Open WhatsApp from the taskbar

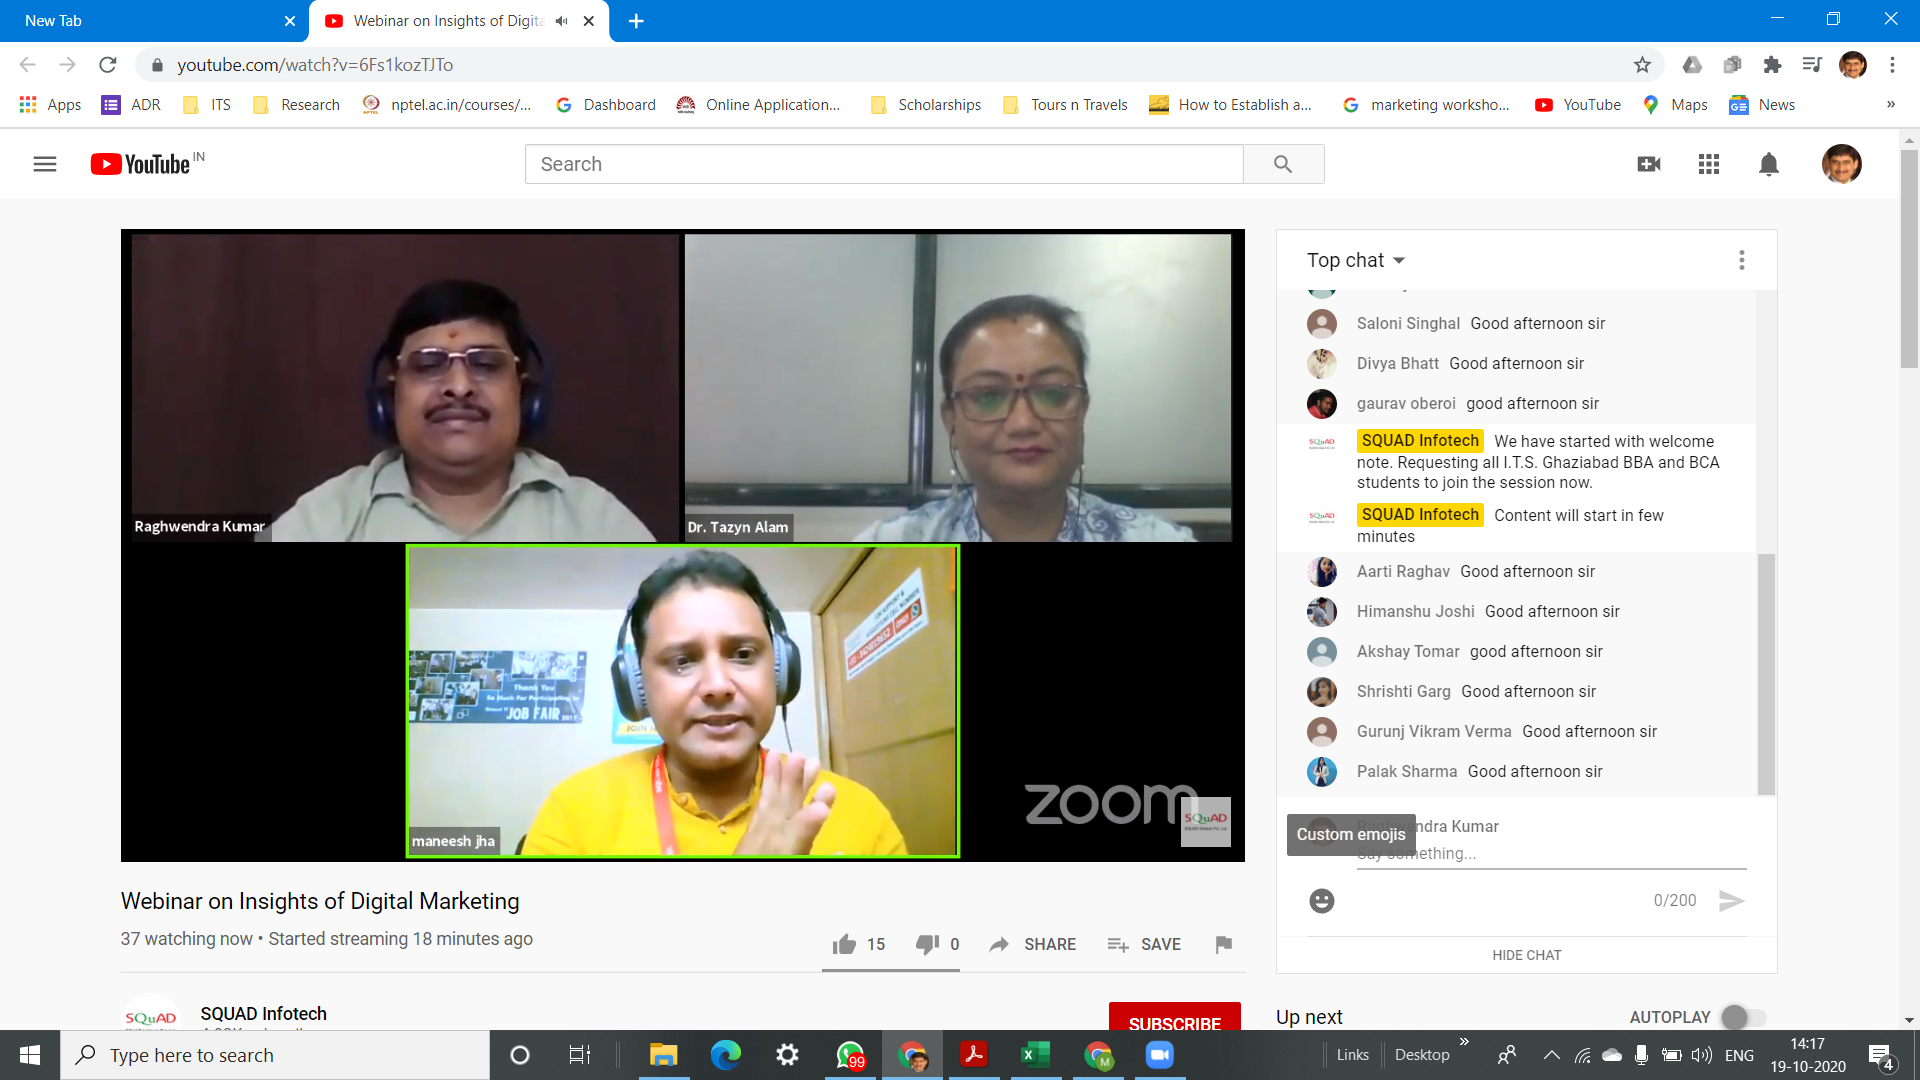click(x=850, y=1055)
